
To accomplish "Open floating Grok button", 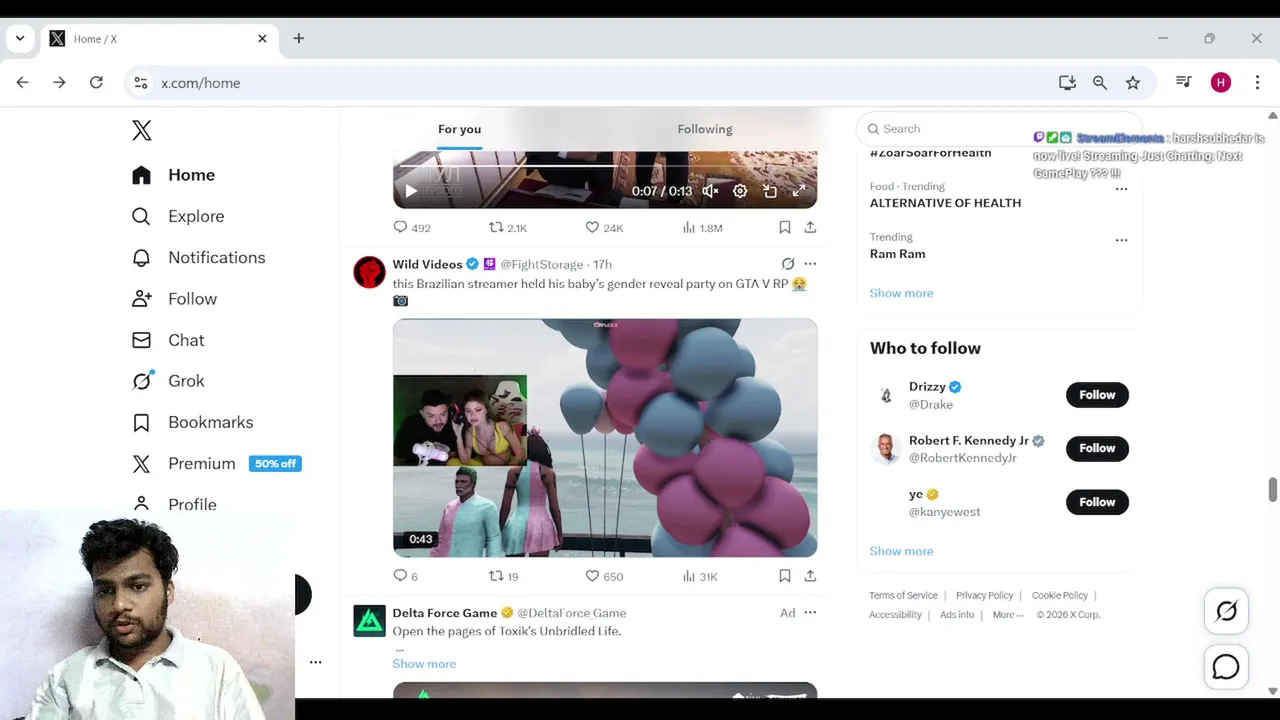I will (x=1226, y=611).
